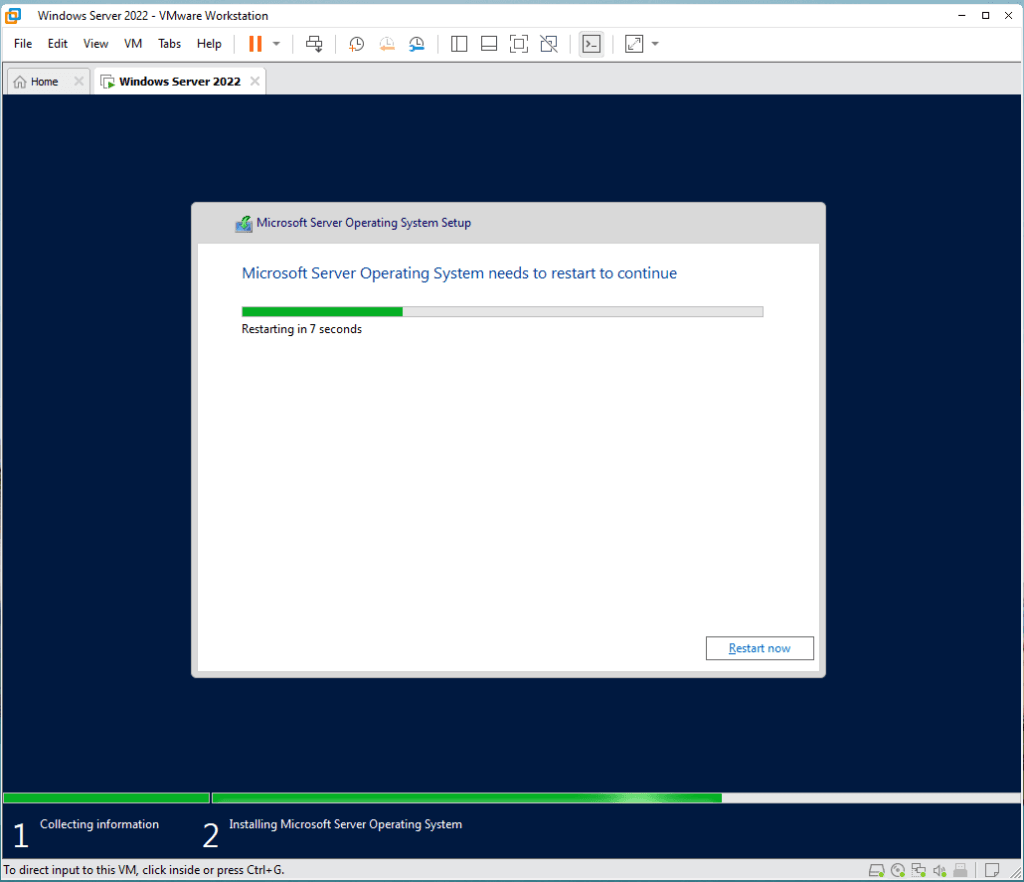Open the VM menu
Screen dimensions: 1024x882
click(133, 44)
